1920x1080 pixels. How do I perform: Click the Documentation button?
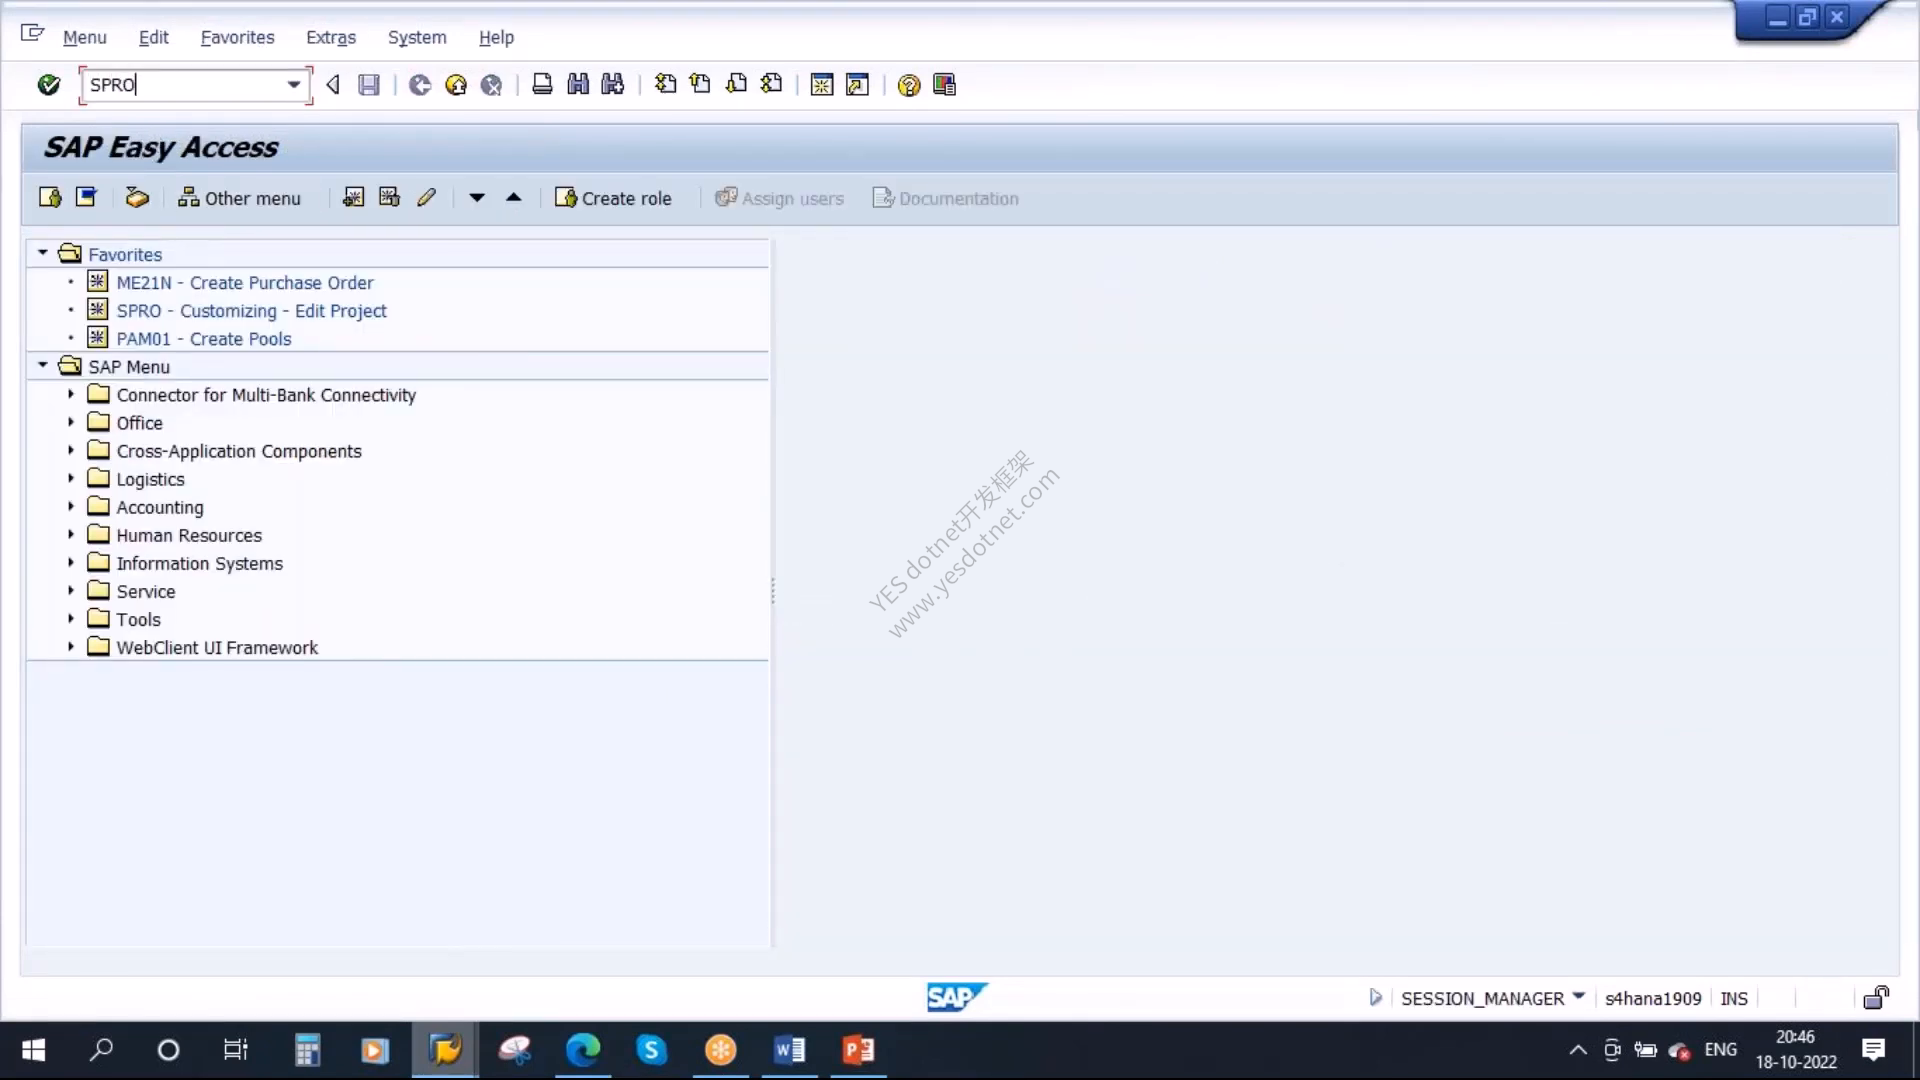coord(946,198)
